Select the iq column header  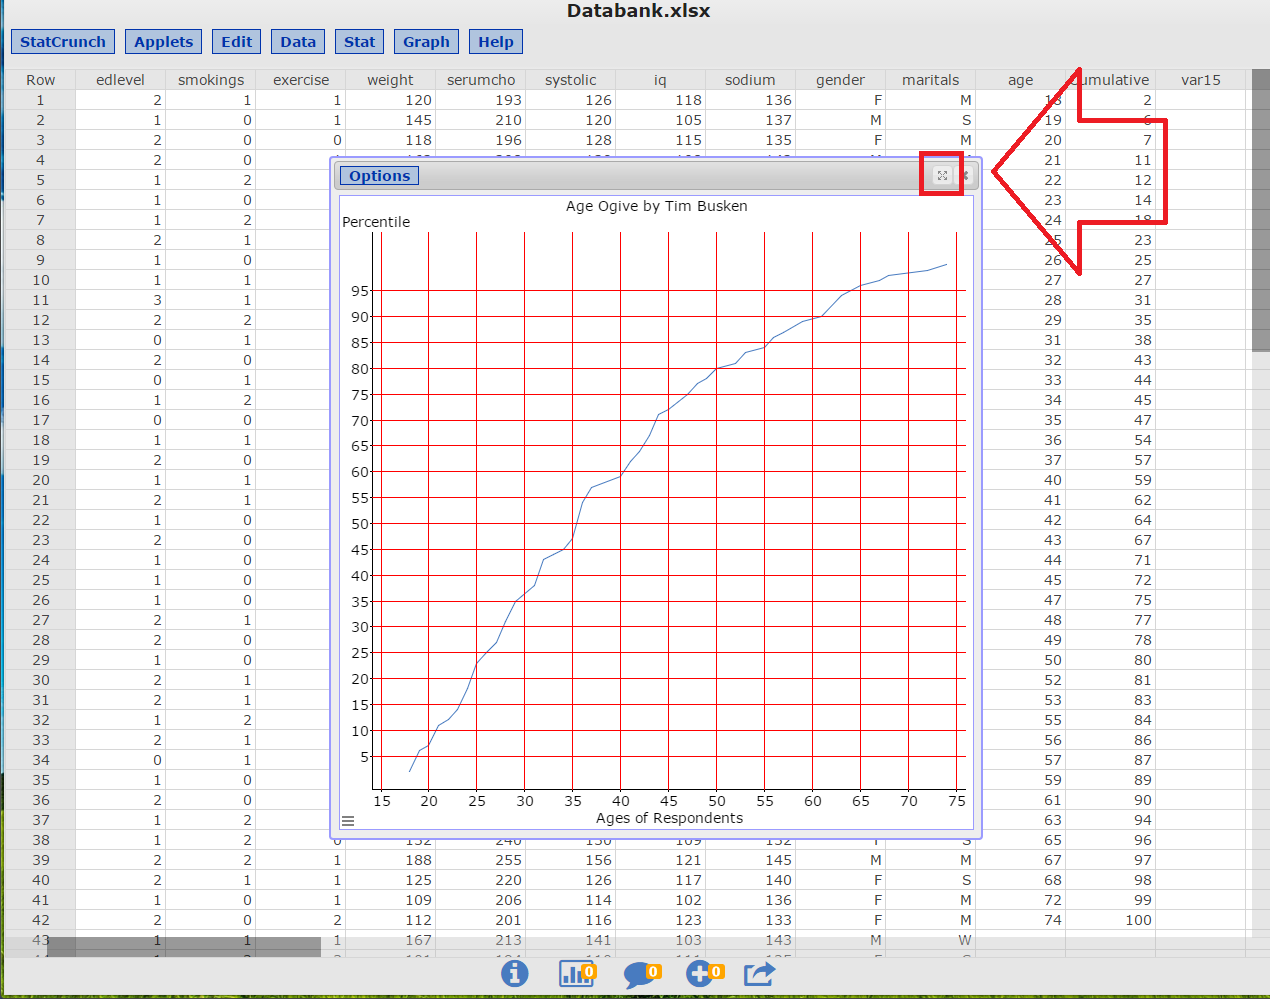coord(660,80)
